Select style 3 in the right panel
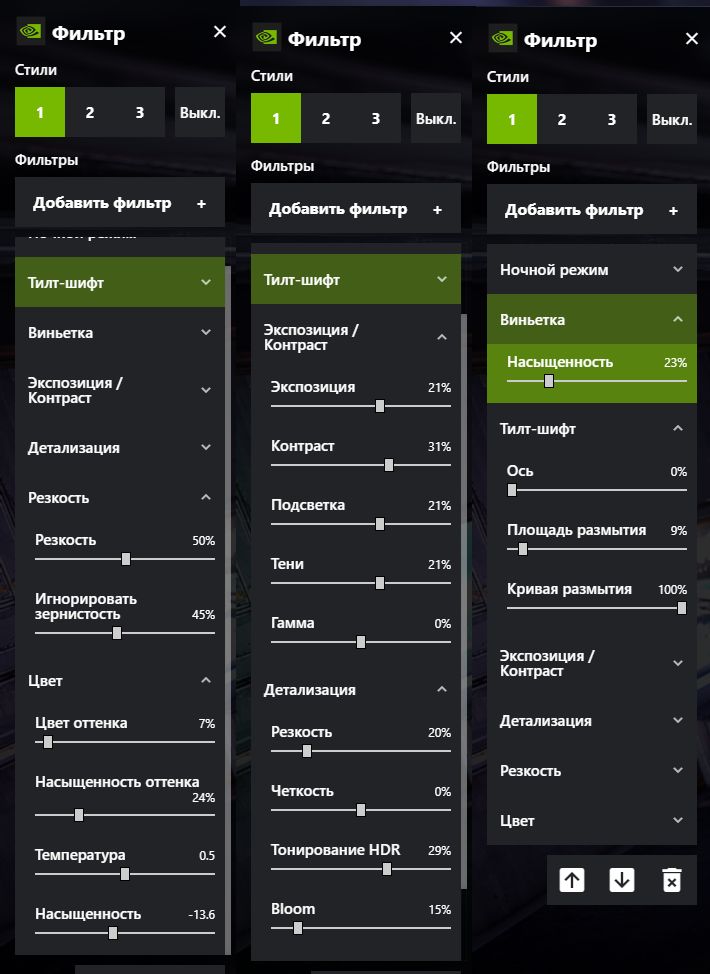This screenshot has height=974, width=710. (x=611, y=120)
